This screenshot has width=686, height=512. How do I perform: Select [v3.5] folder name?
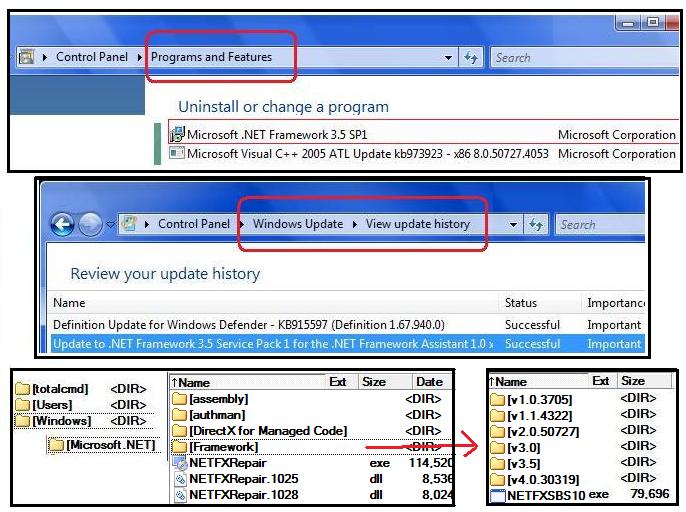pyautogui.click(x=524, y=464)
